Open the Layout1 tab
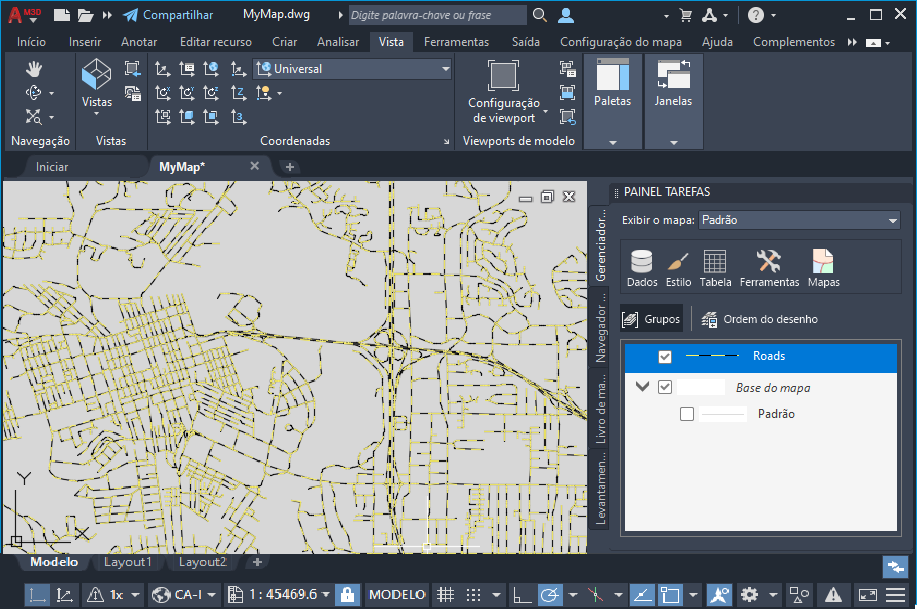 pos(128,562)
